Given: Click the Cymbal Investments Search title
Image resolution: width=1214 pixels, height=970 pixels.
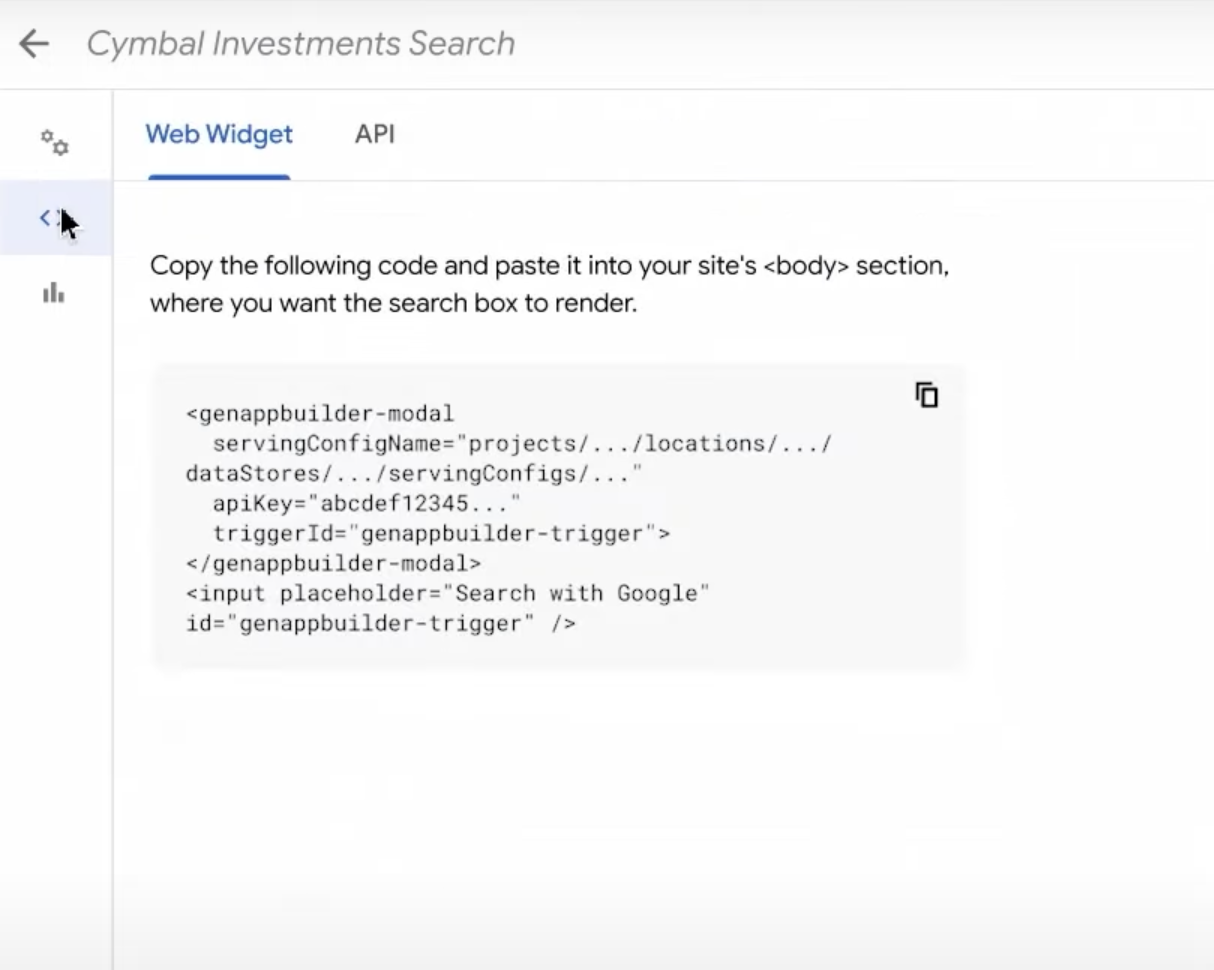Looking at the screenshot, I should point(301,43).
